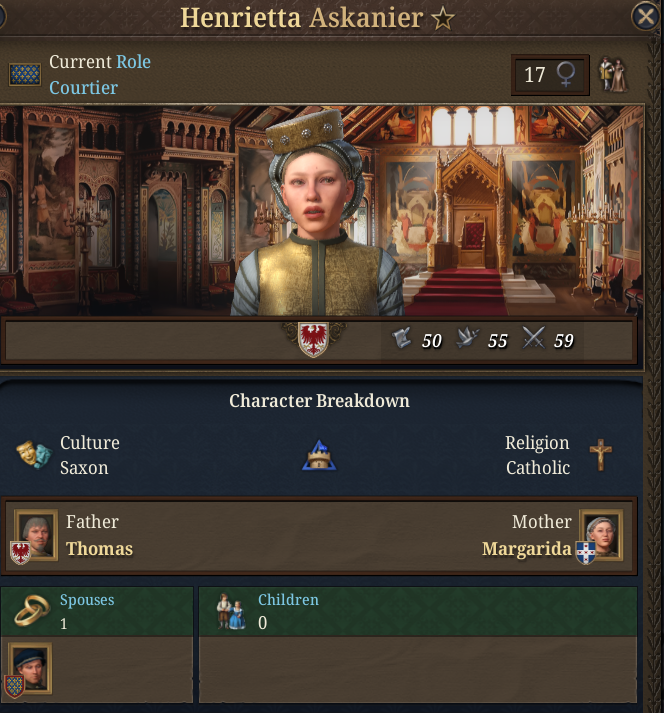This screenshot has height=713, width=664.
Task: Open father Thomas's portrait
Action: pyautogui.click(x=36, y=535)
